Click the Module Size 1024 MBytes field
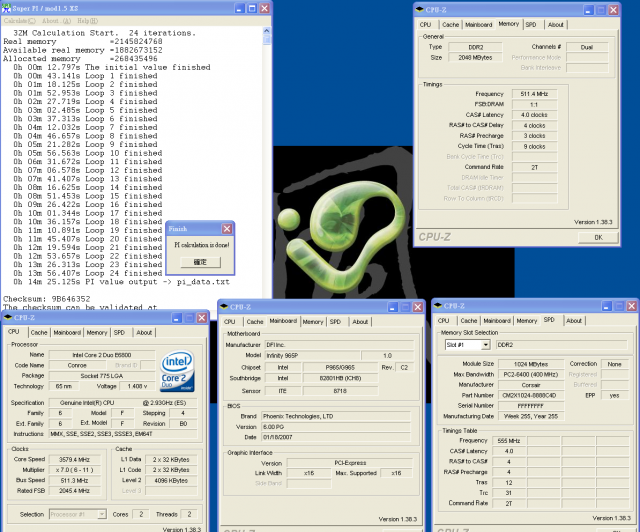 coord(531,364)
